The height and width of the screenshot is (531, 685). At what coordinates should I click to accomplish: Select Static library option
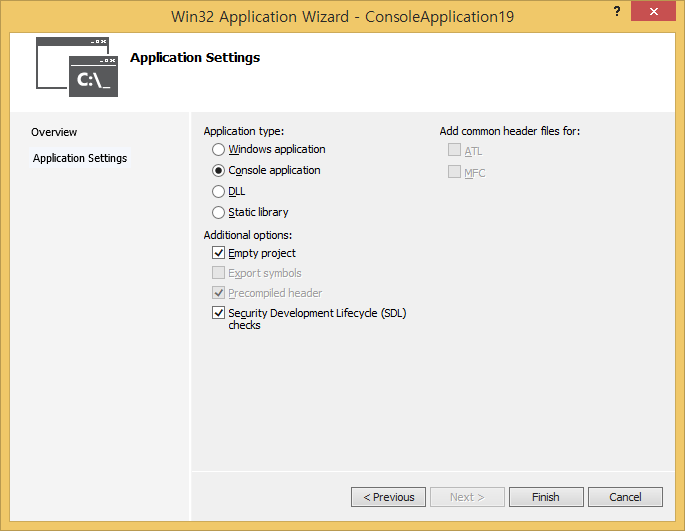[x=219, y=213]
